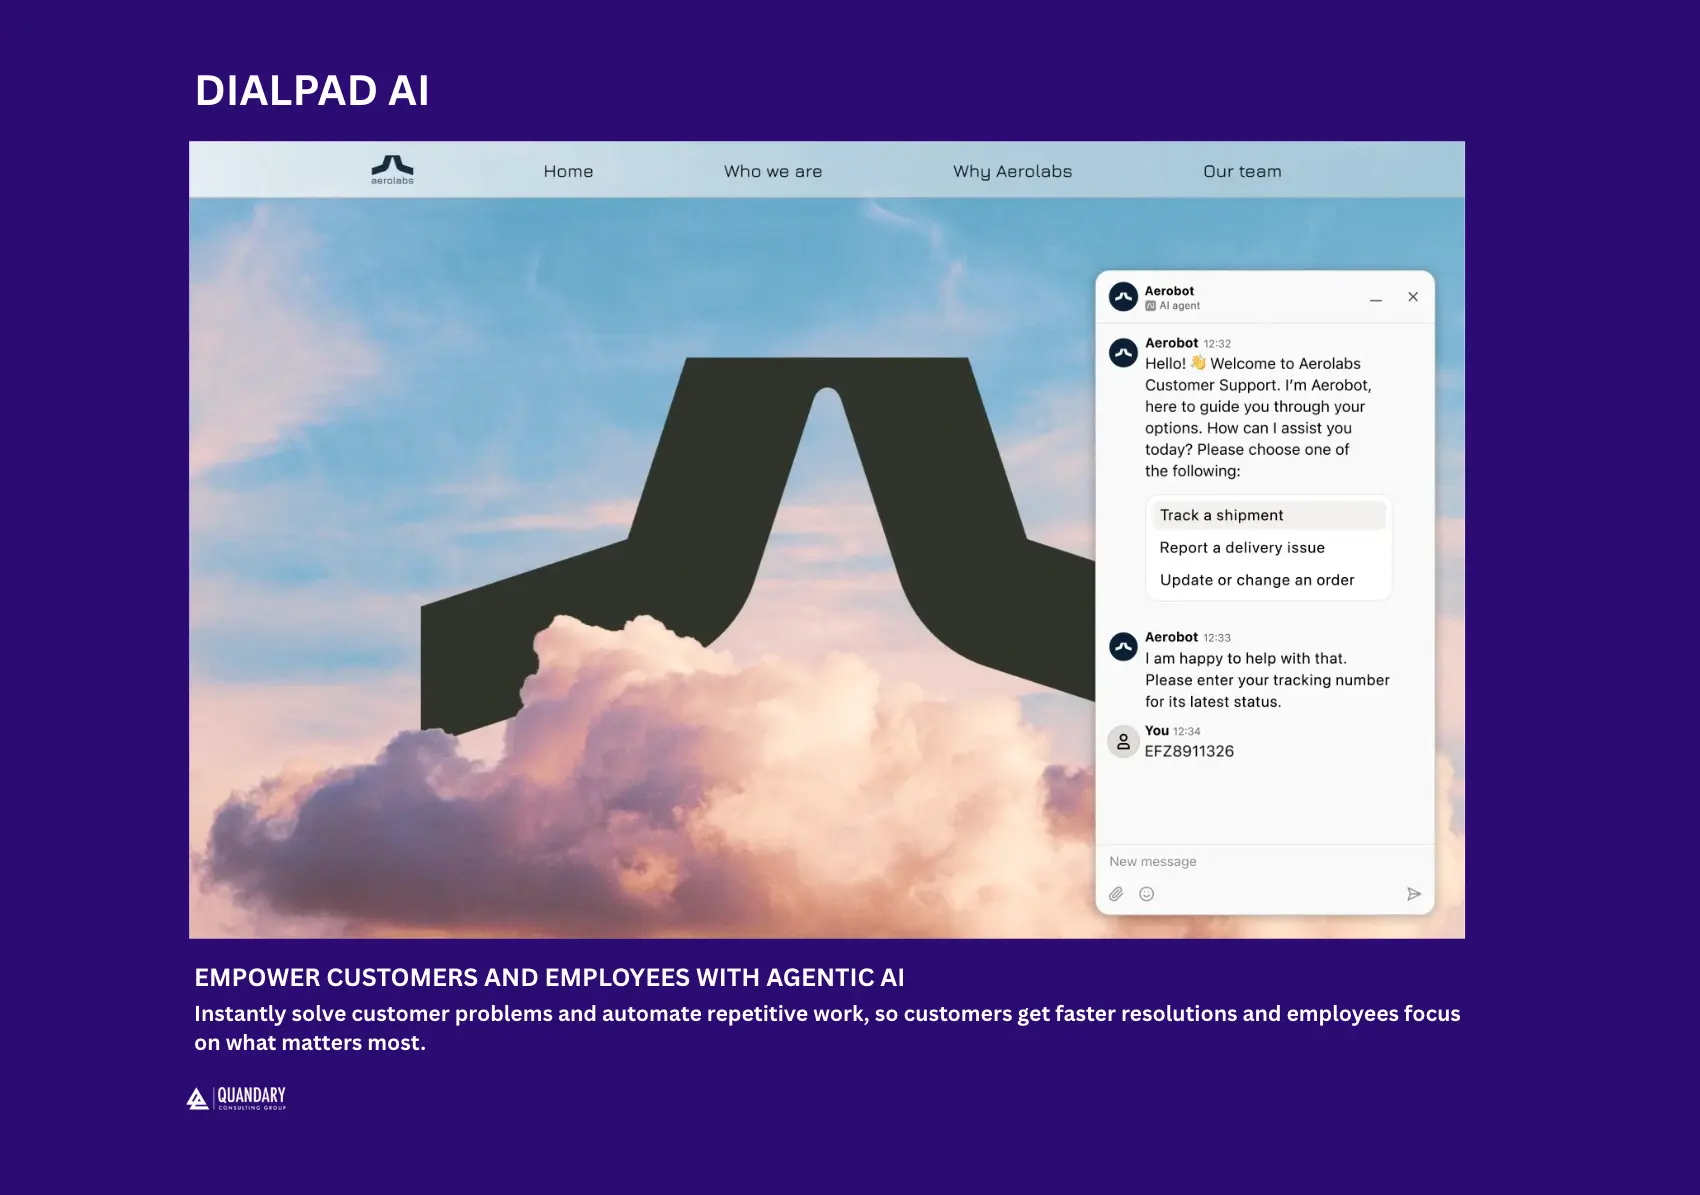Viewport: 1700px width, 1195px height.
Task: Click the DIALPAD AI heading
Action: click(312, 91)
